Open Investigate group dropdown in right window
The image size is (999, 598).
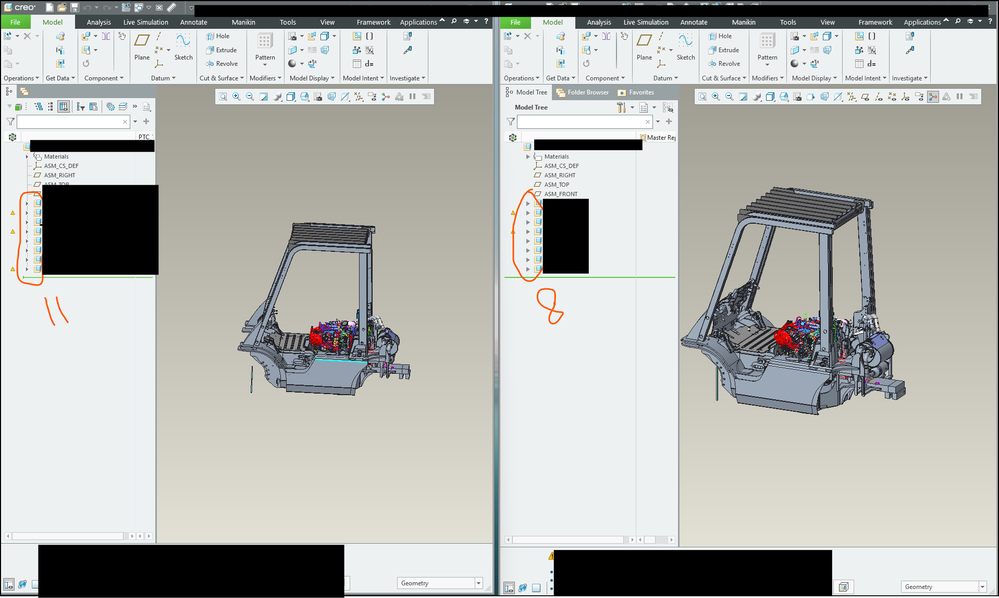point(909,78)
